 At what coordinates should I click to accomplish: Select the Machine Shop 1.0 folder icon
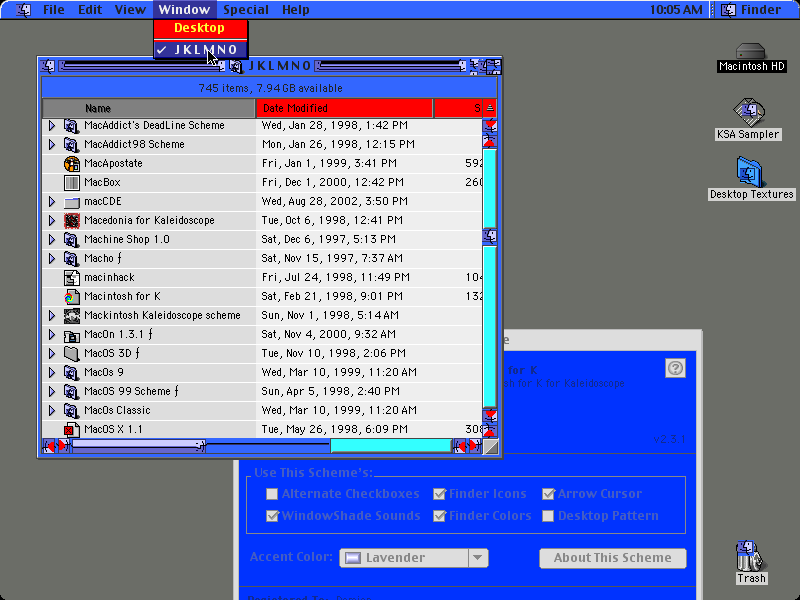point(71,239)
